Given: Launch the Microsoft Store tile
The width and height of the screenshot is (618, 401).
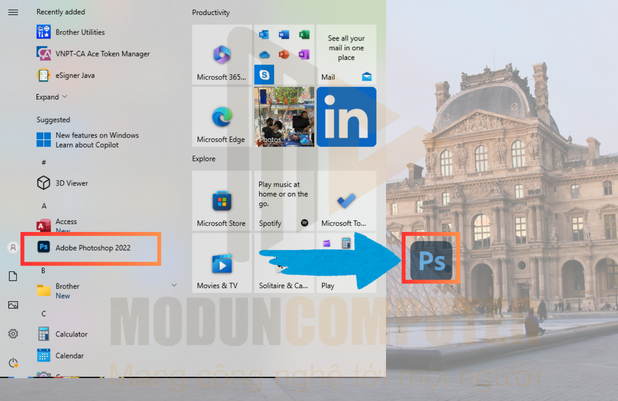Looking at the screenshot, I should pyautogui.click(x=221, y=201).
